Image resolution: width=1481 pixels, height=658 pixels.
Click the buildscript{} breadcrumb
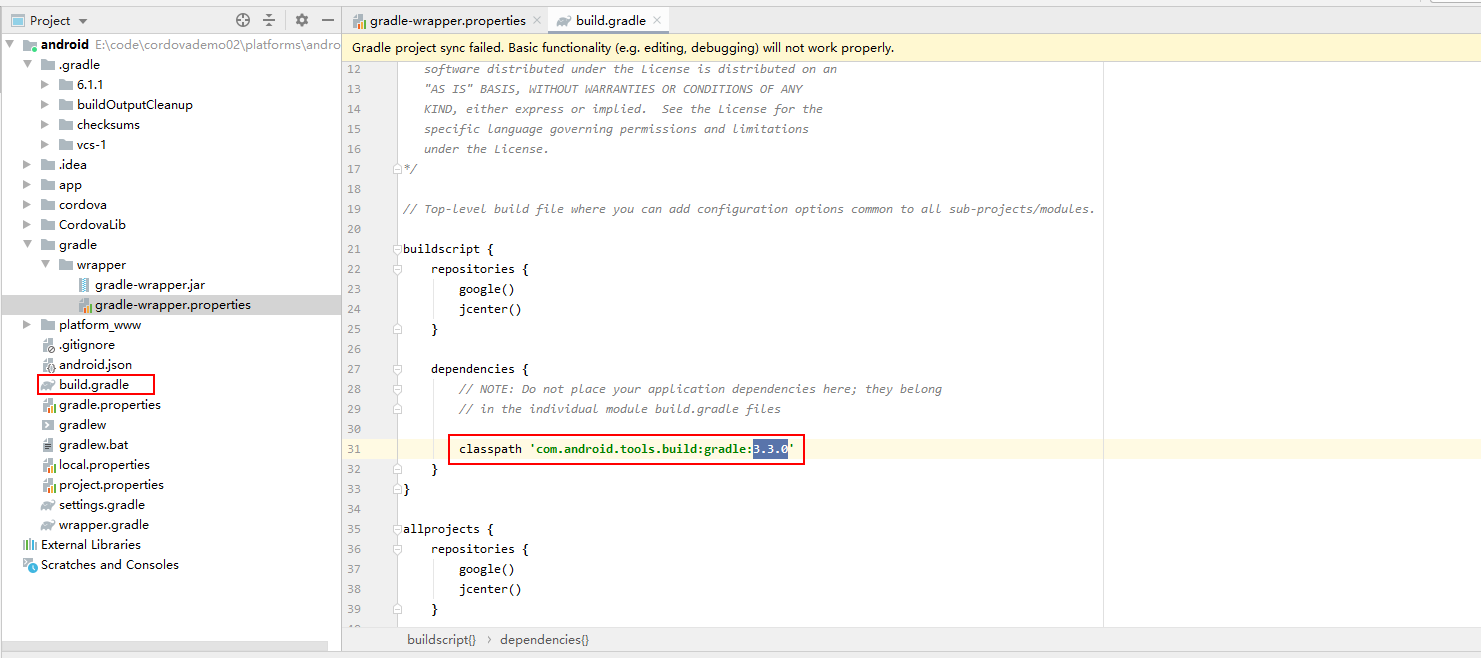click(441, 639)
